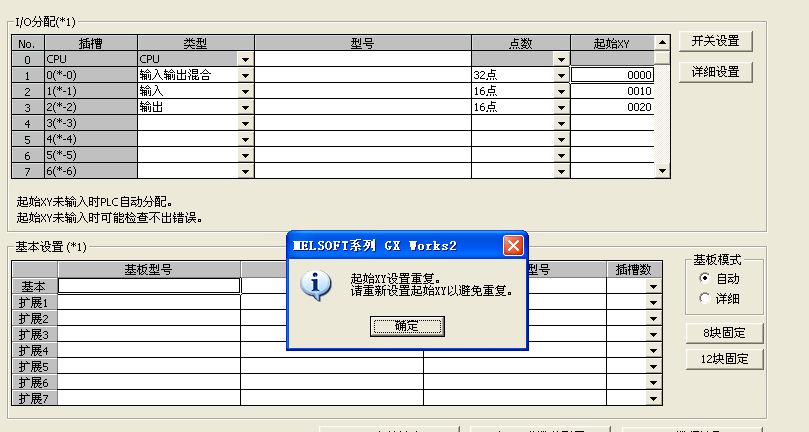Close the MELSOFT GX Works2 popup
The width and height of the screenshot is (809, 432).
coord(512,245)
